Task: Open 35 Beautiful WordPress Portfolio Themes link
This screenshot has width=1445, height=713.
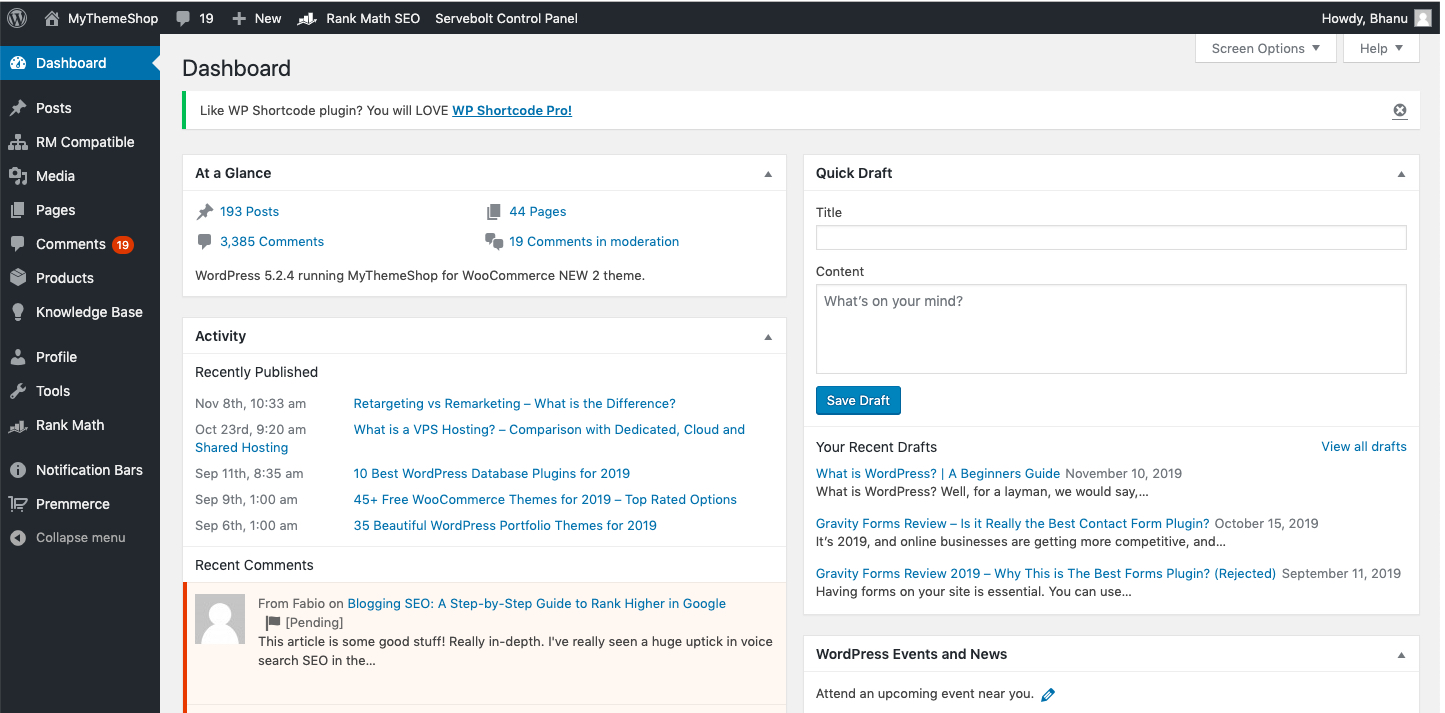Action: coord(505,526)
